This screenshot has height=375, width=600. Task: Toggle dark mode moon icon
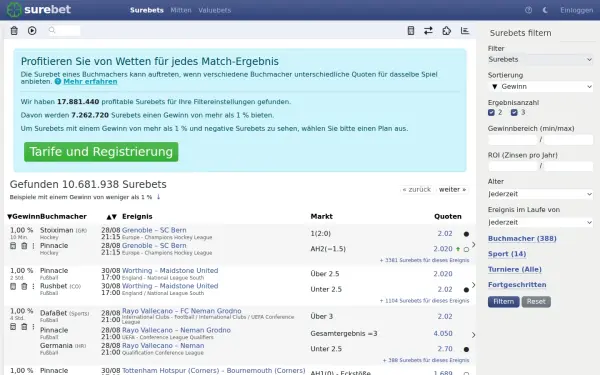click(x=545, y=10)
